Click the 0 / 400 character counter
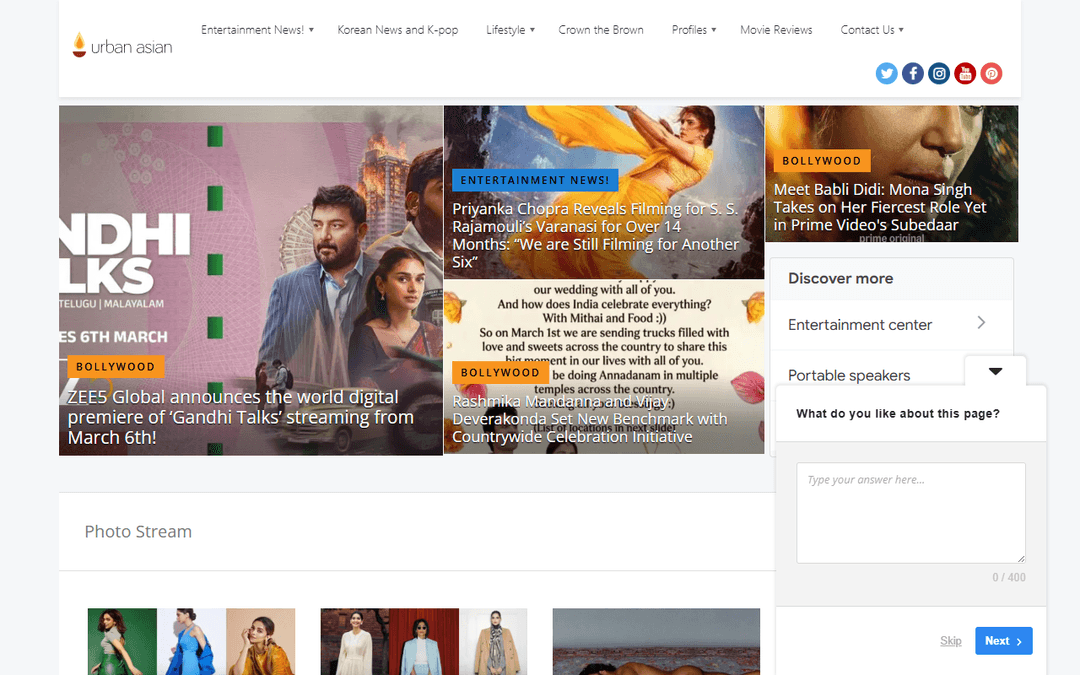1080x675 pixels. 1008,577
